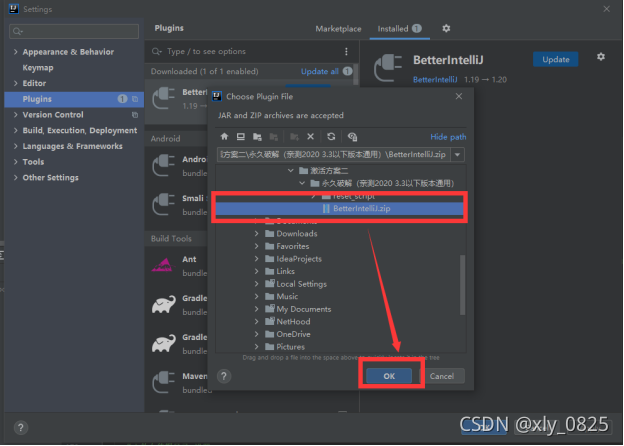Open plugins gear menu beside Installed tab
The image size is (624, 446).
(x=446, y=28)
